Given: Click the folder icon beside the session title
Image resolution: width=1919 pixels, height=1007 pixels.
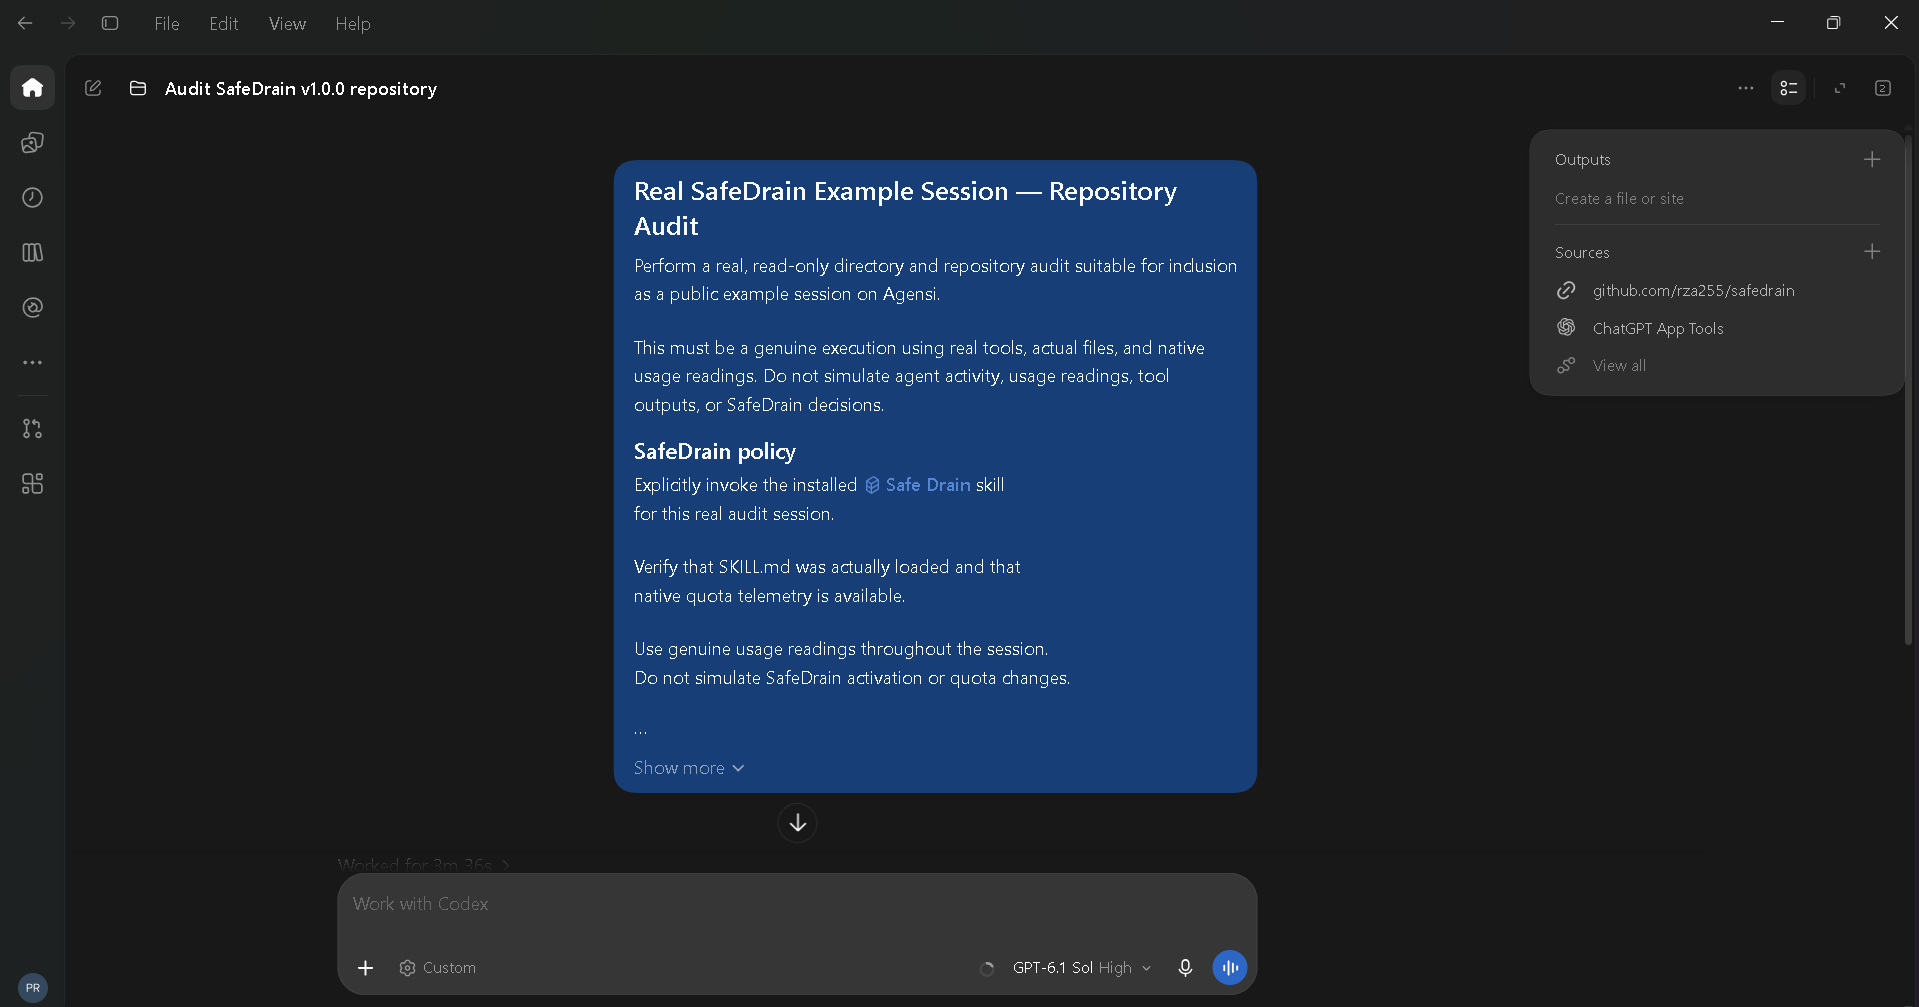Looking at the screenshot, I should [x=138, y=88].
